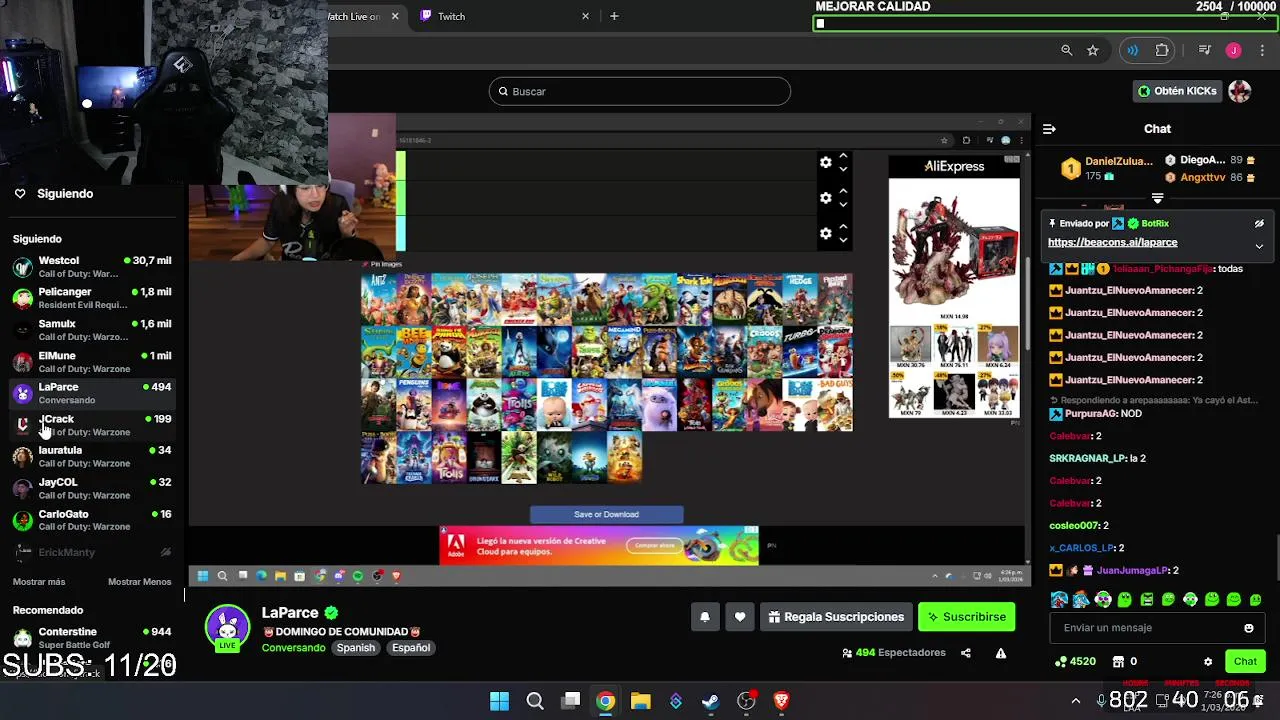
Task: Click the Español tag
Action: tap(411, 648)
